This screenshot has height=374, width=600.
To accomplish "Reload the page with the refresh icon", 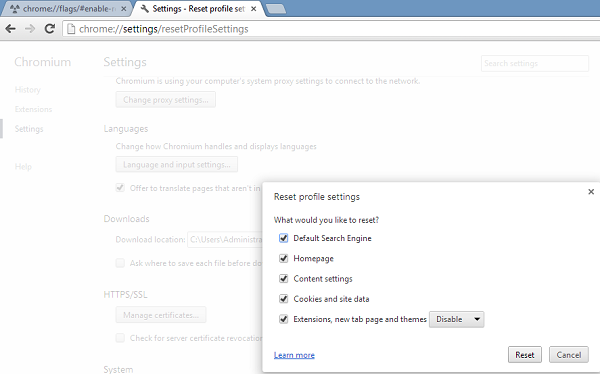I will click(50, 29).
